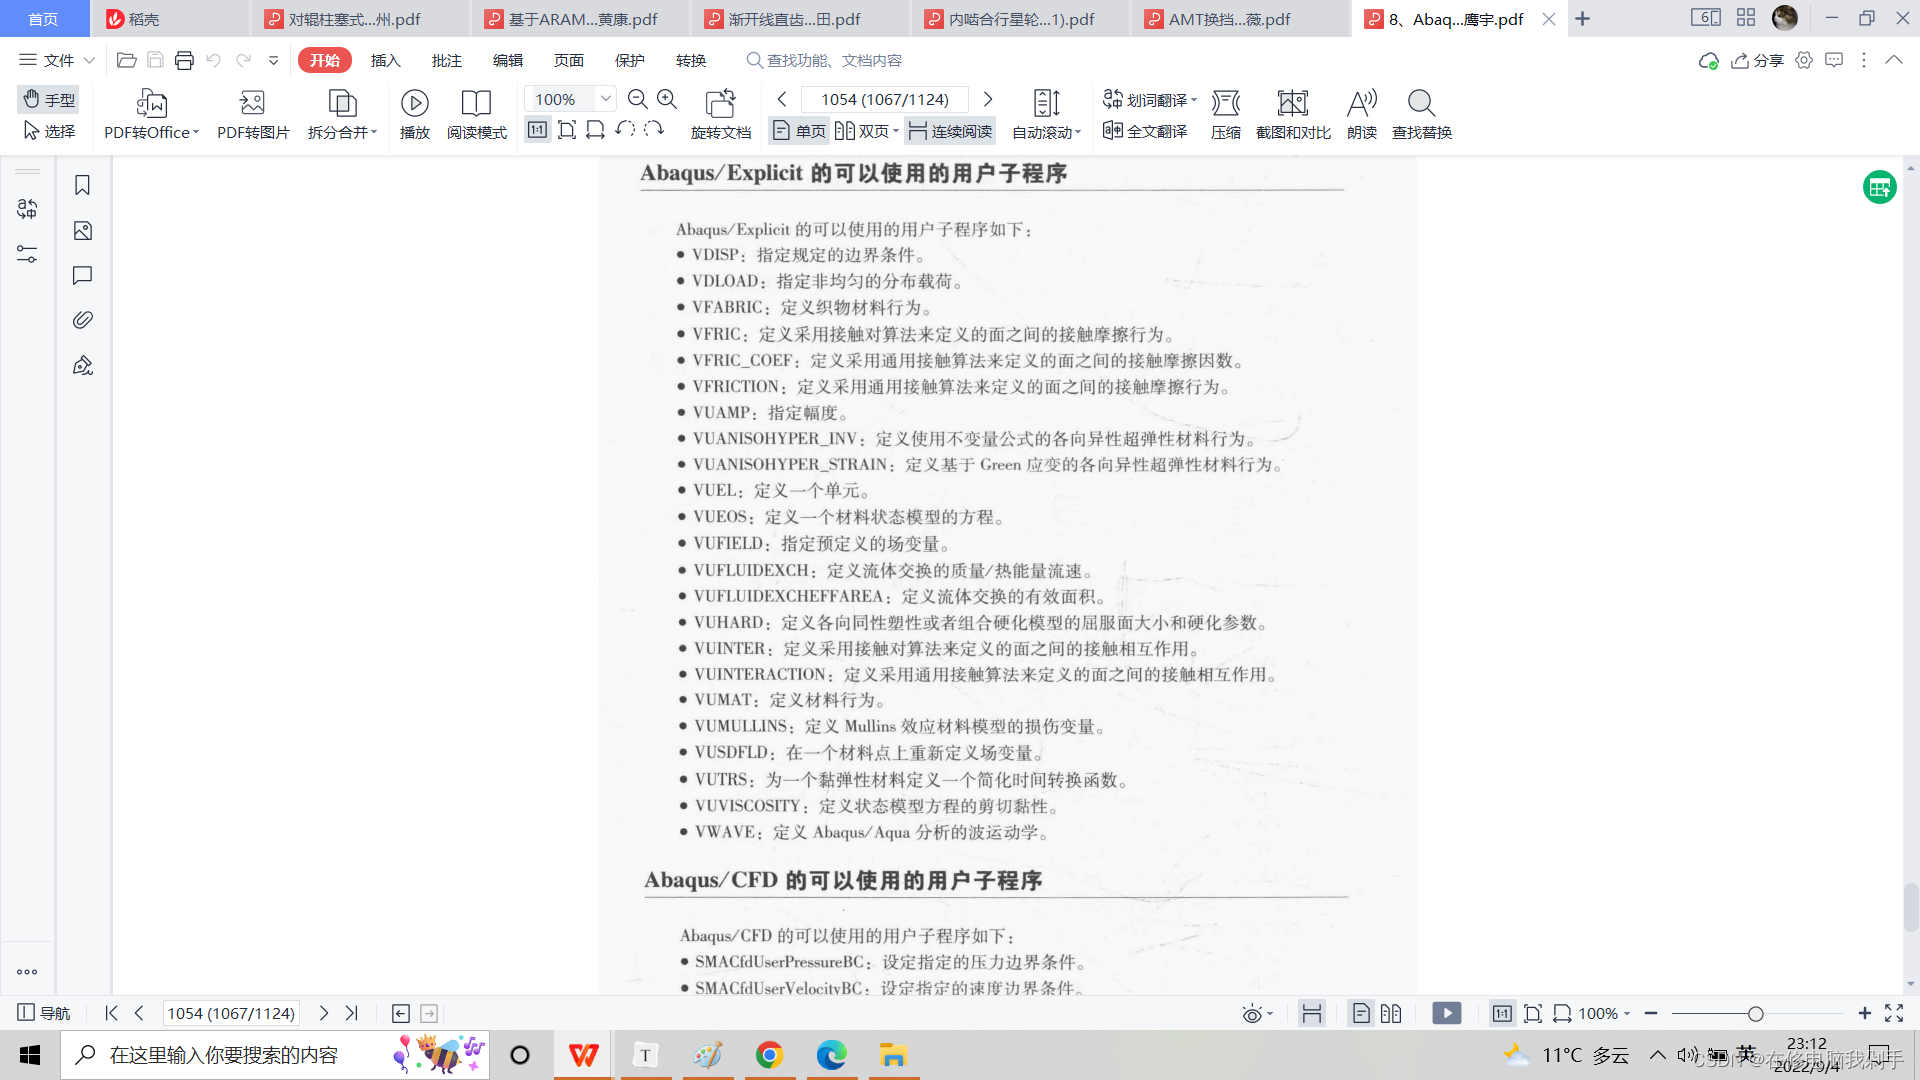
Task: Start 朗读 read aloud
Action: pos(1361,114)
